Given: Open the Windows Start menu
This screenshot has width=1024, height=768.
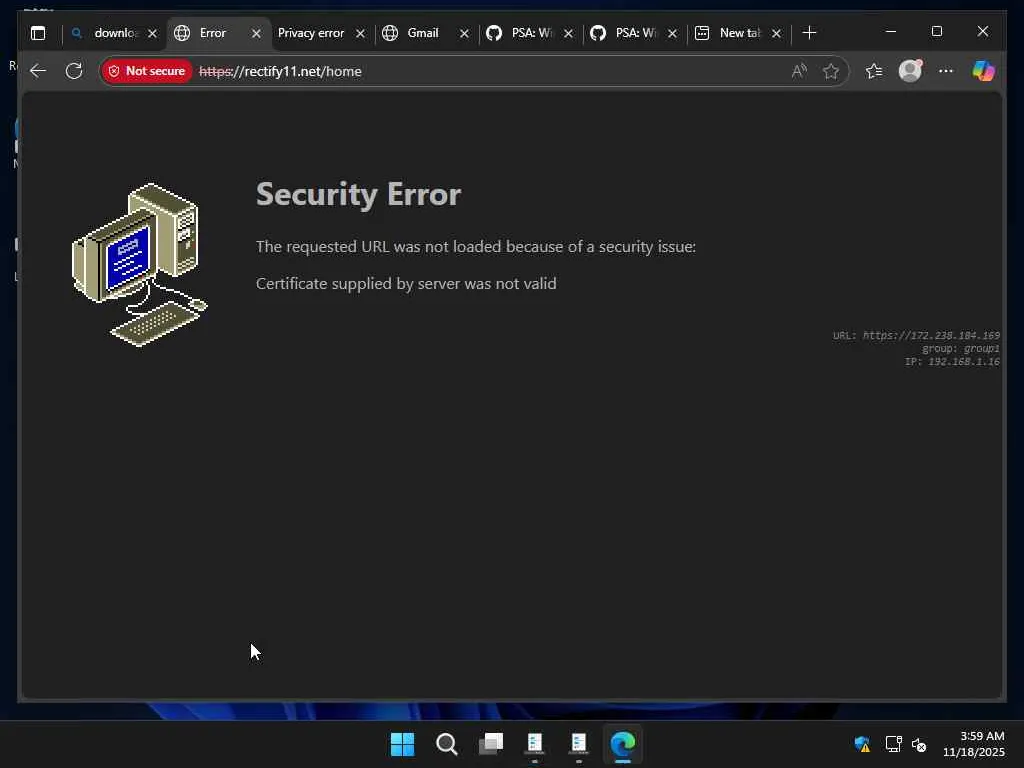Looking at the screenshot, I should 402,744.
